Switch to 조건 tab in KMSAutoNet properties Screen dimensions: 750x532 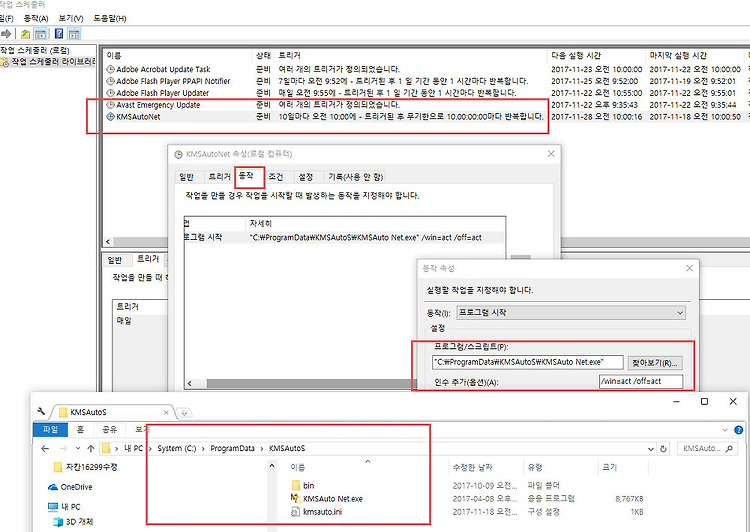[x=276, y=177]
